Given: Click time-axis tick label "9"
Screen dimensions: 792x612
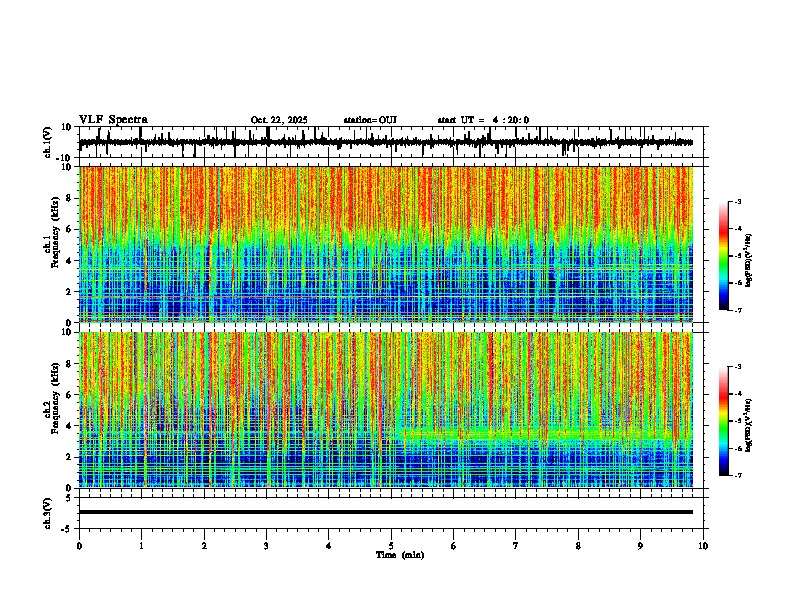Looking at the screenshot, I should [x=640, y=546].
